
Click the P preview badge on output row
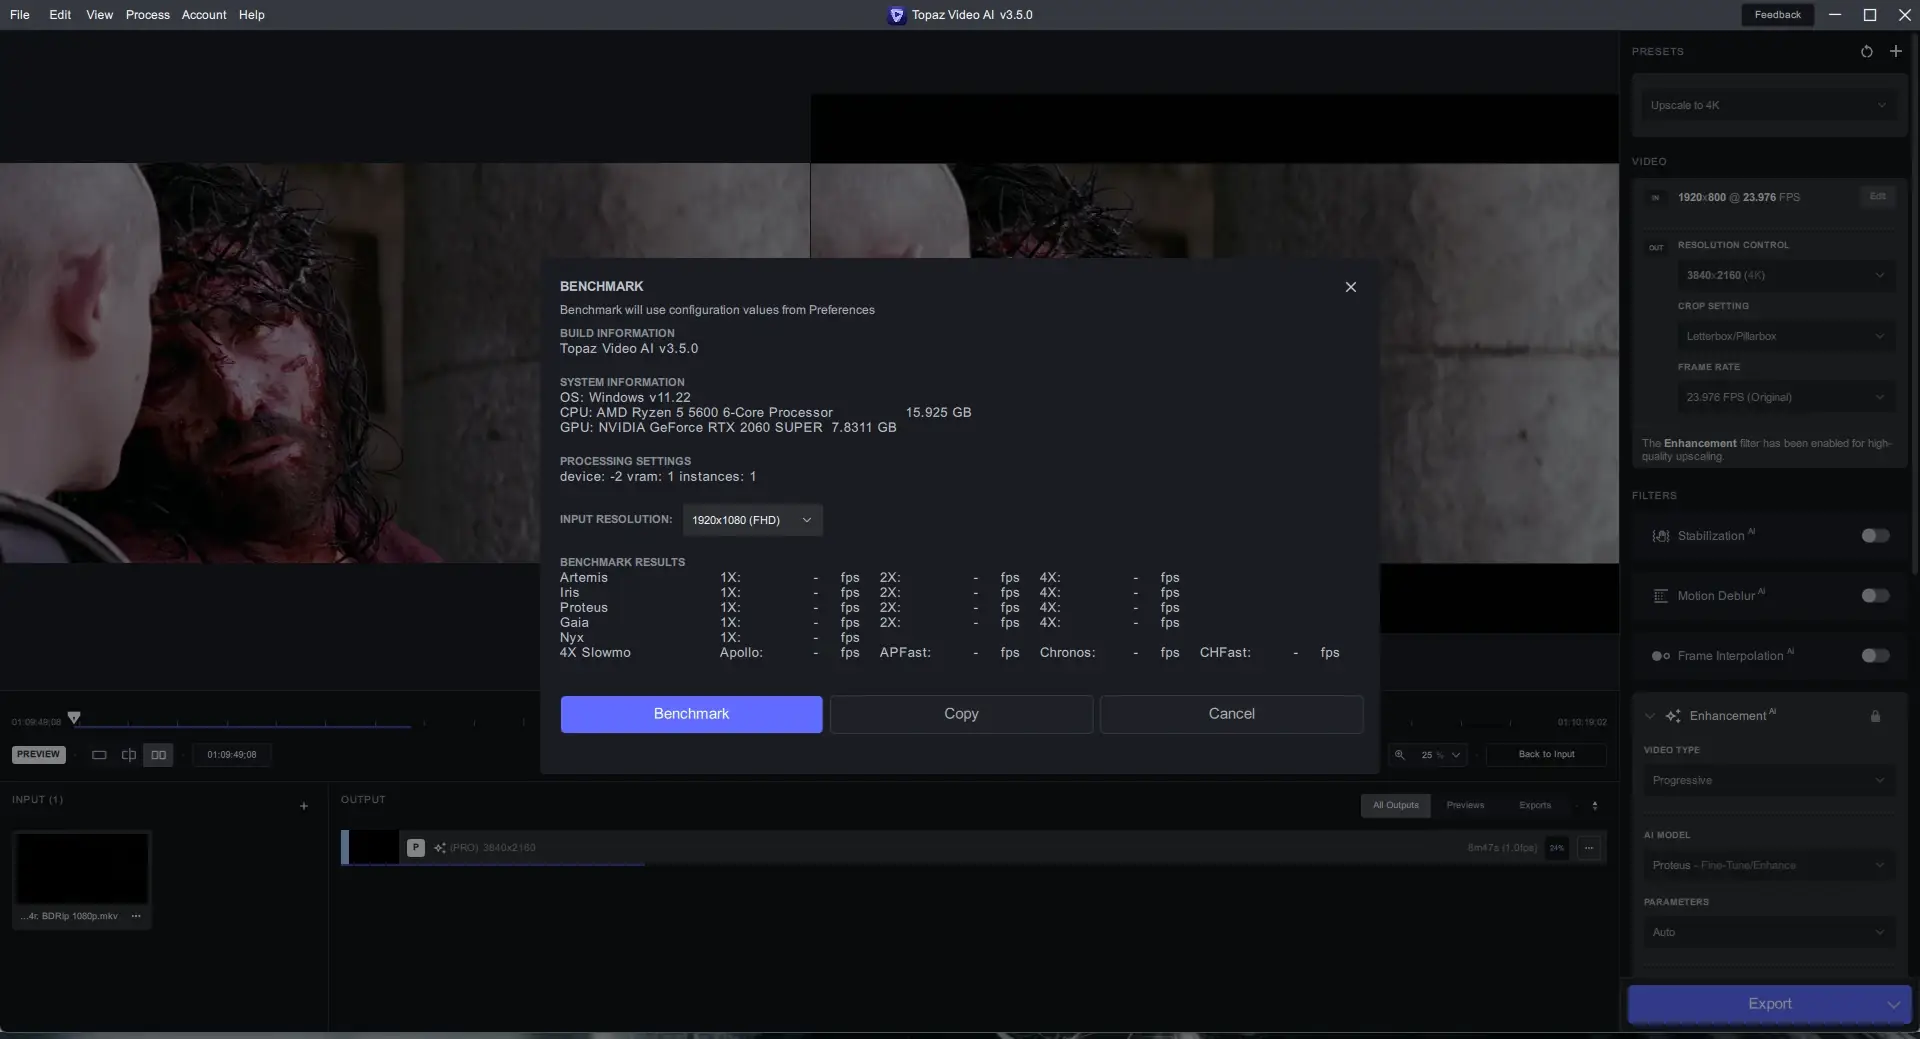coord(416,848)
